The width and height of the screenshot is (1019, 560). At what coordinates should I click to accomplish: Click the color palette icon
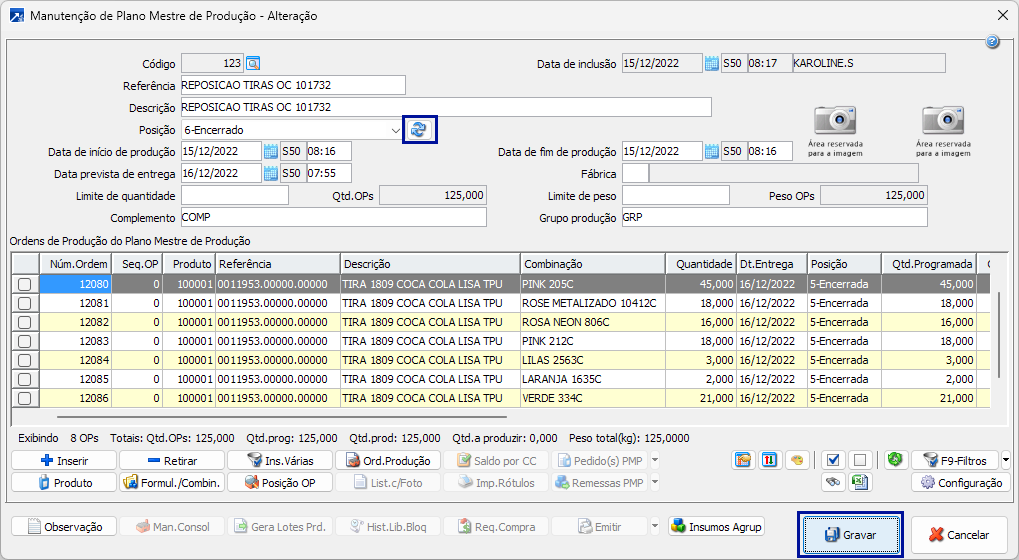coord(795,461)
